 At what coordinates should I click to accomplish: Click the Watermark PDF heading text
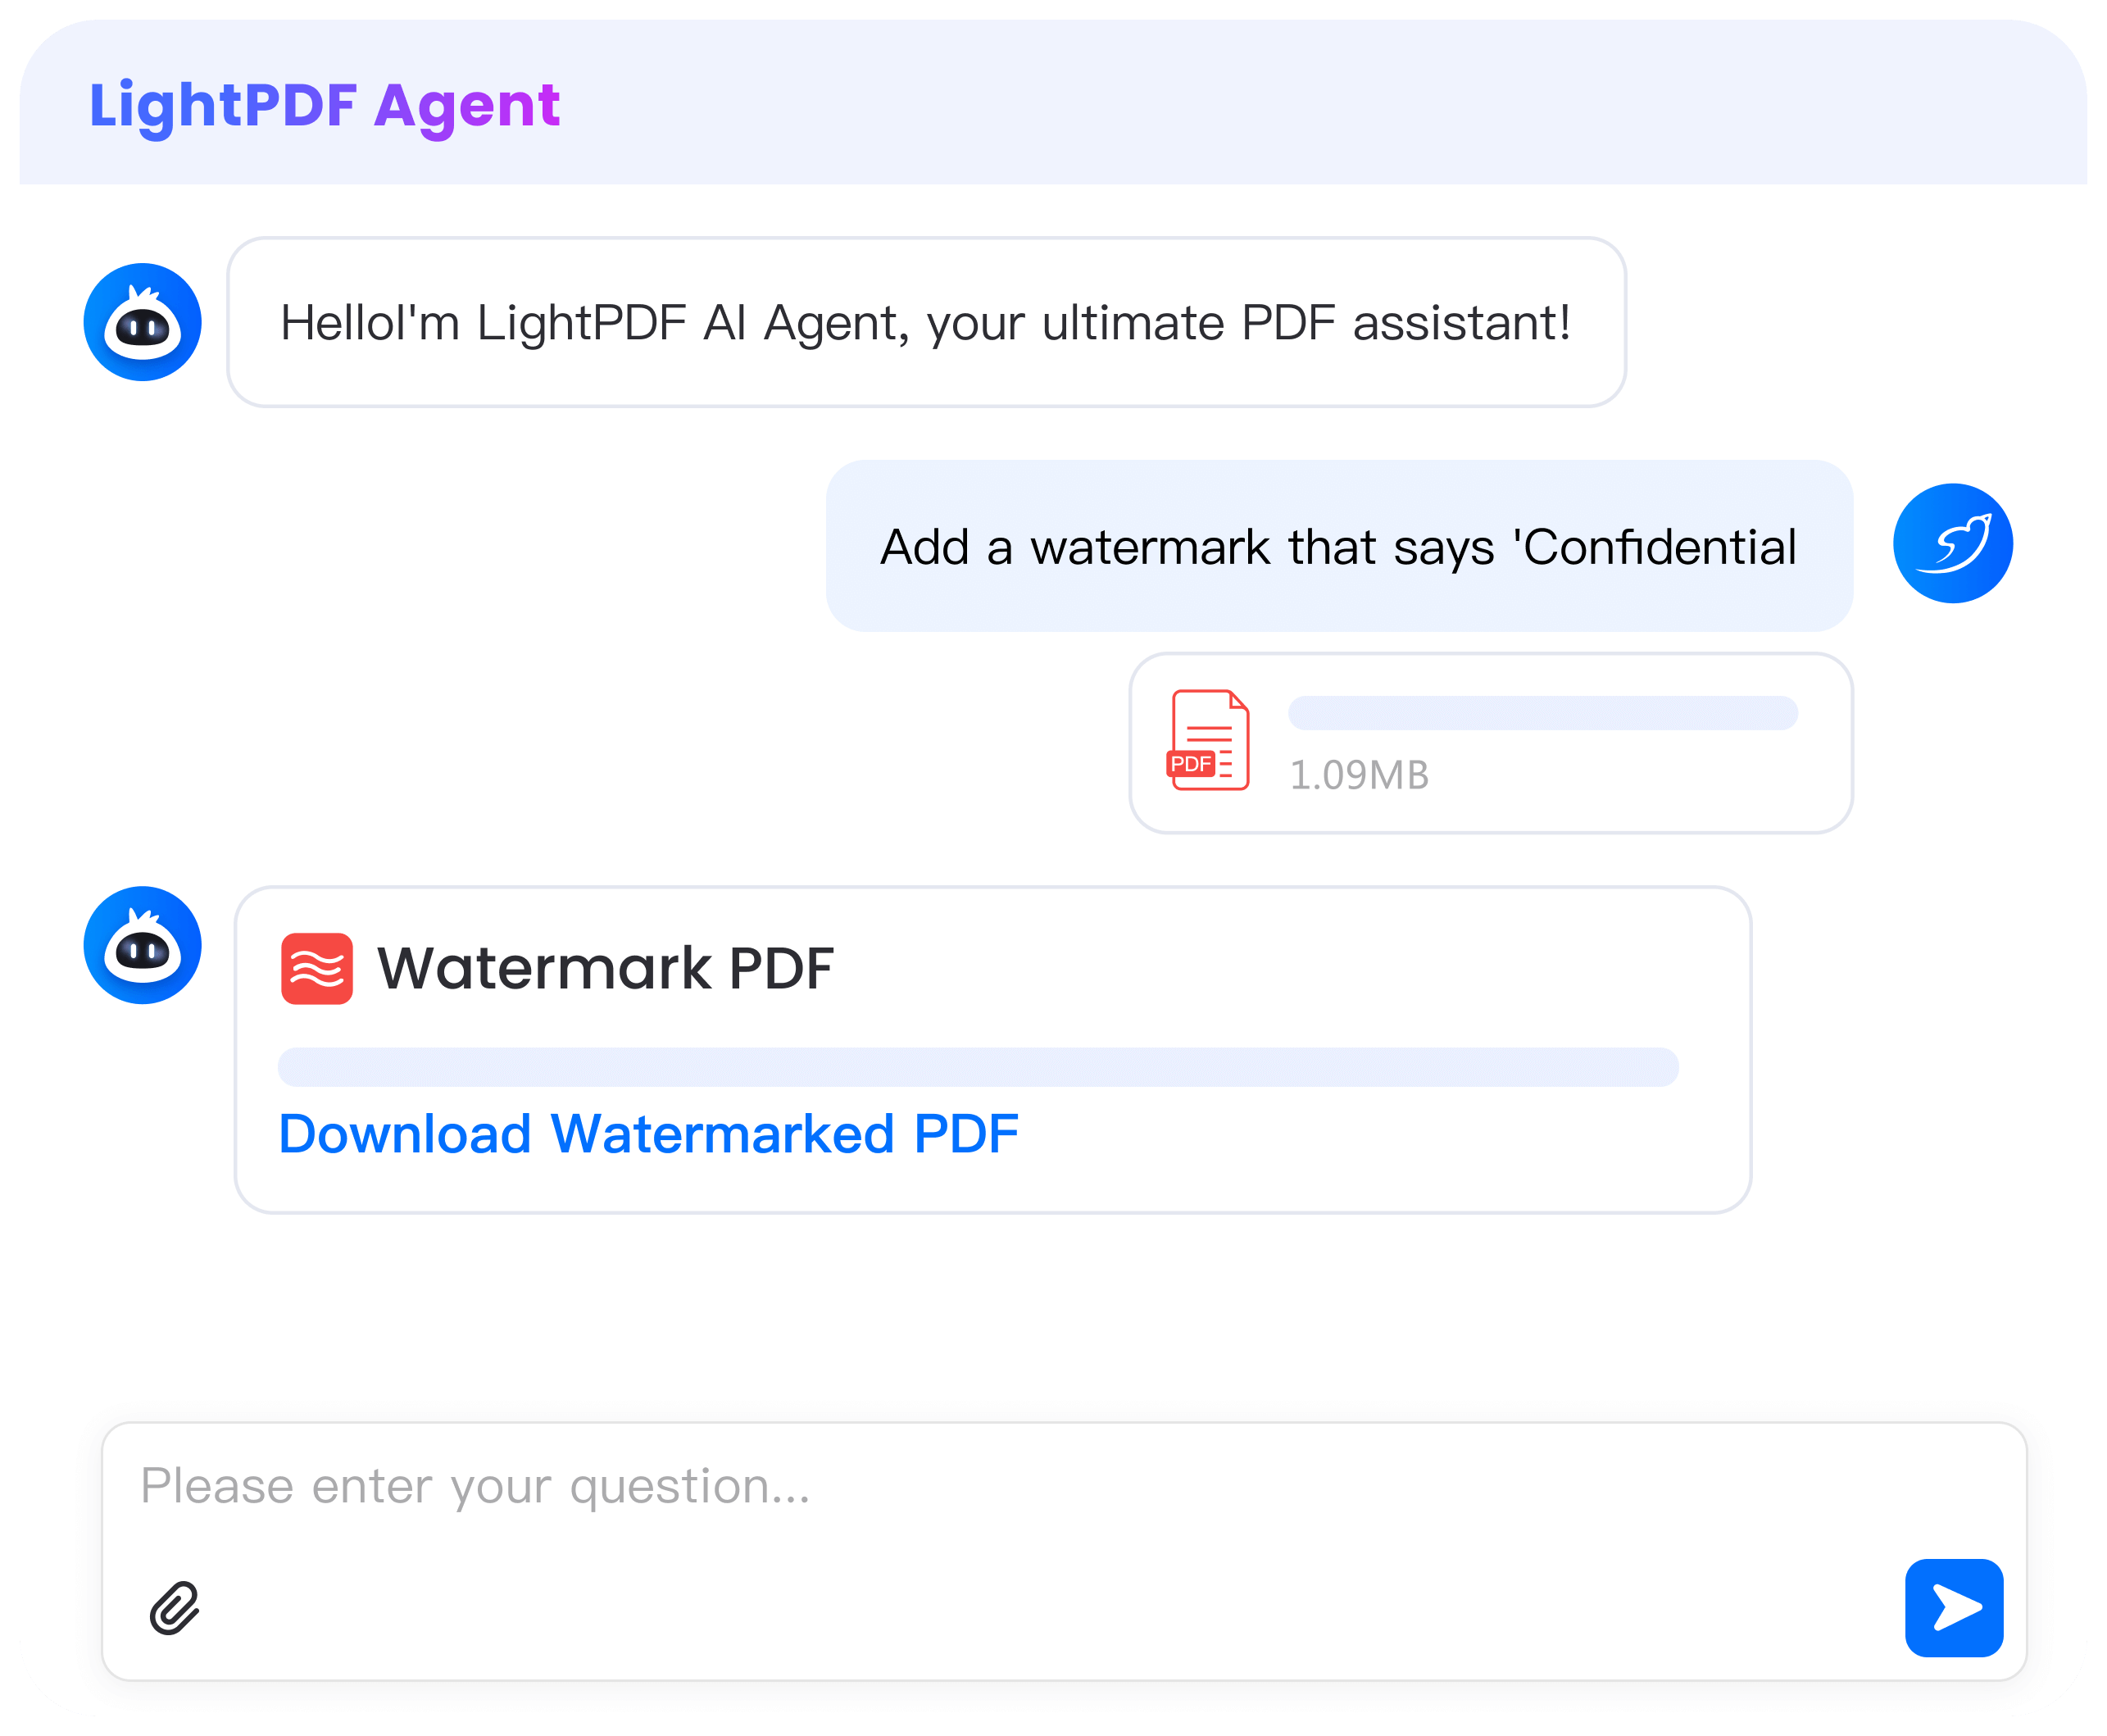(605, 968)
